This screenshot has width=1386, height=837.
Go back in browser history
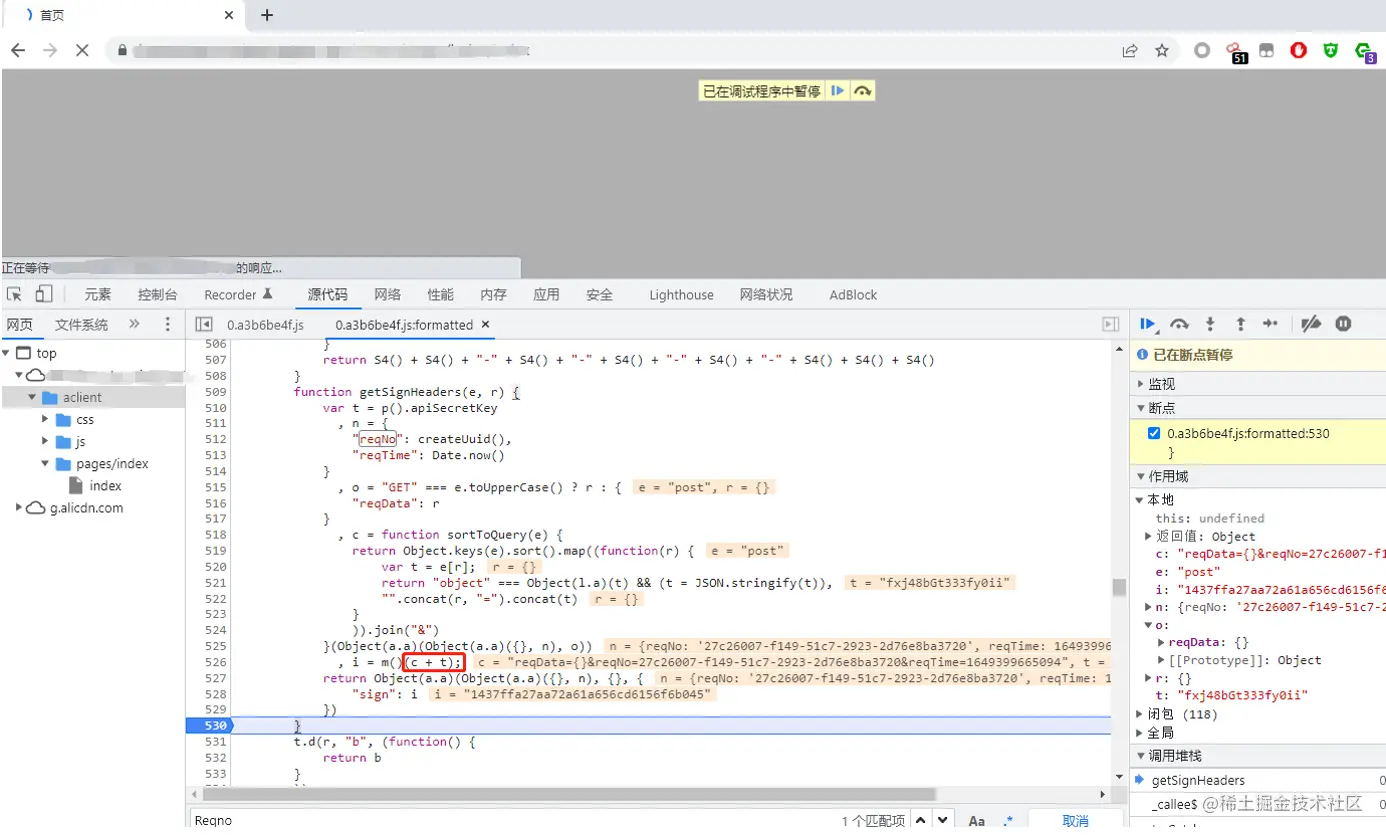(x=19, y=50)
